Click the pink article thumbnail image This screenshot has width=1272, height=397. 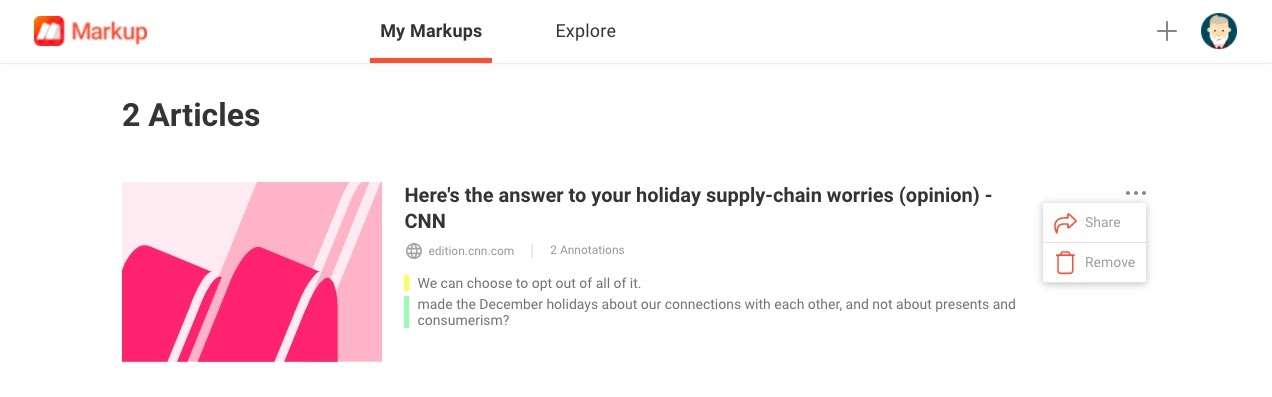[252, 272]
